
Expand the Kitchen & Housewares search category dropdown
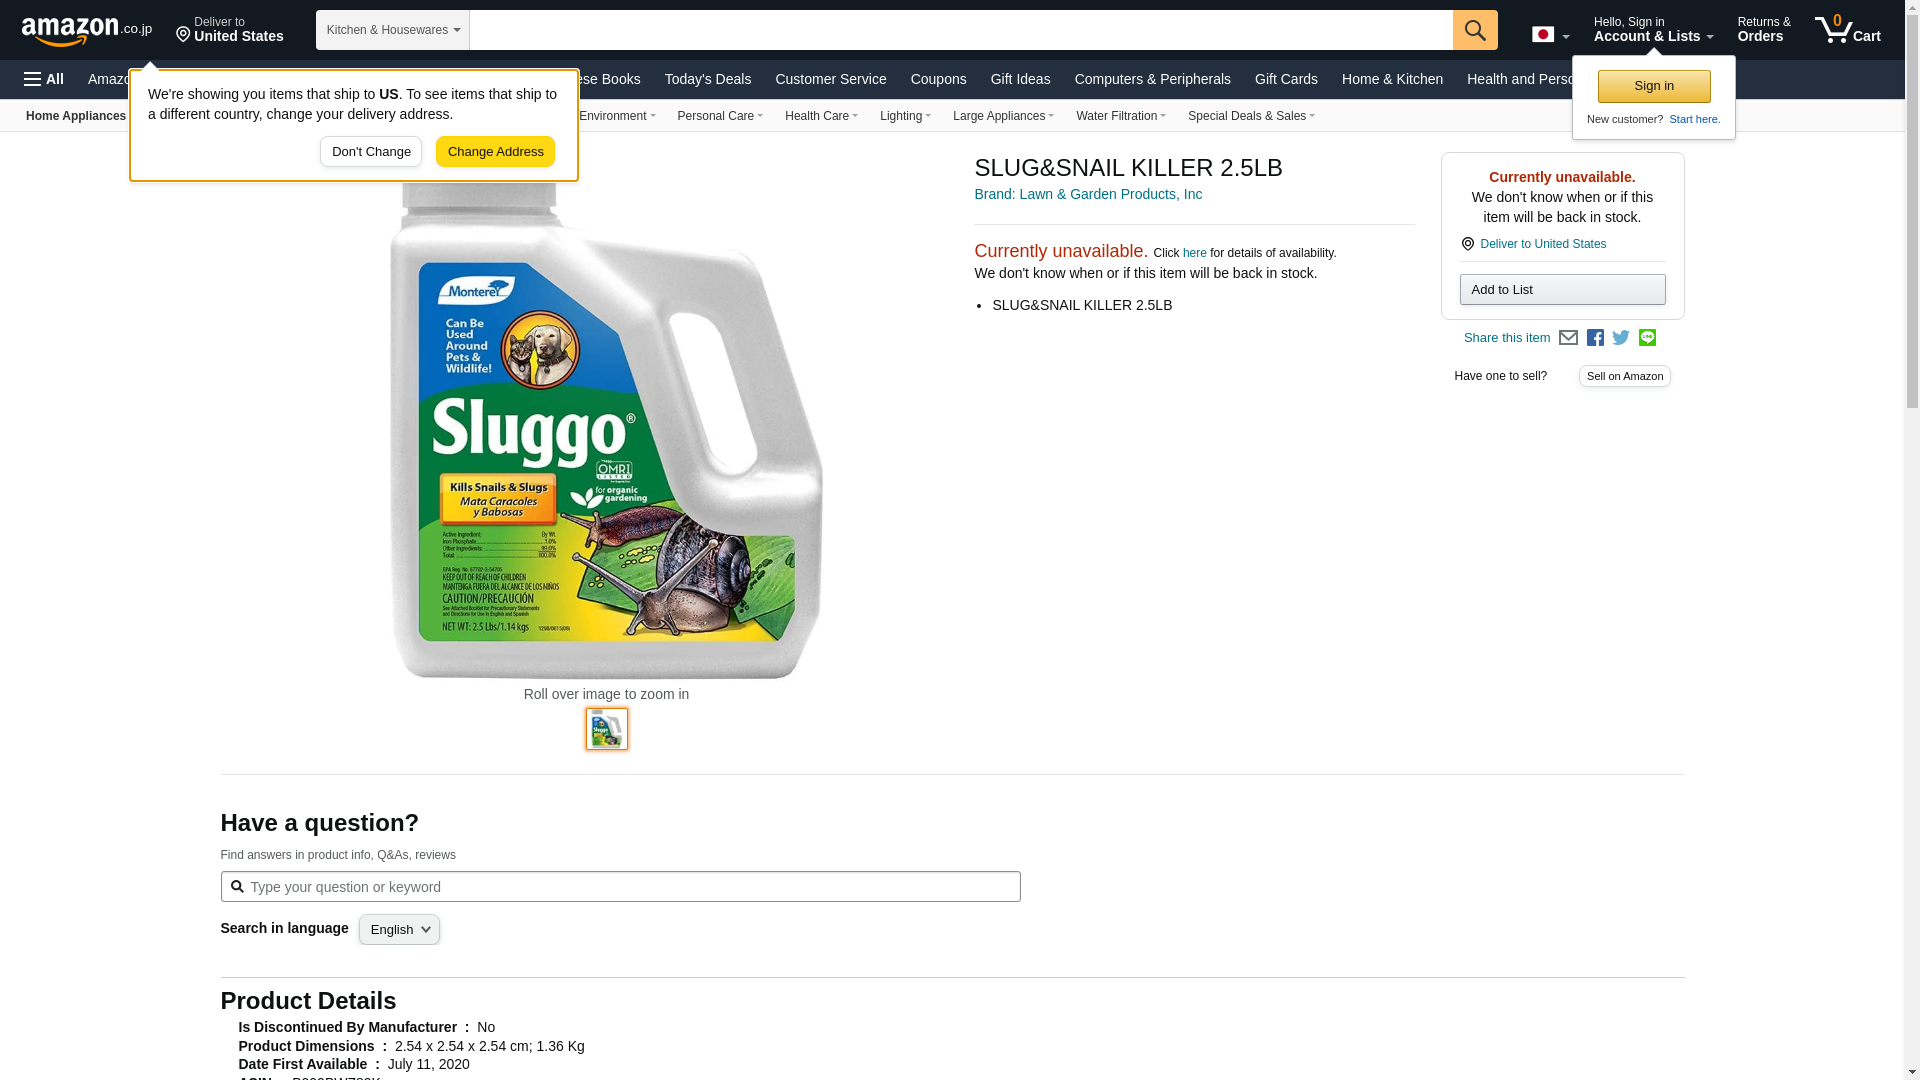click(393, 30)
